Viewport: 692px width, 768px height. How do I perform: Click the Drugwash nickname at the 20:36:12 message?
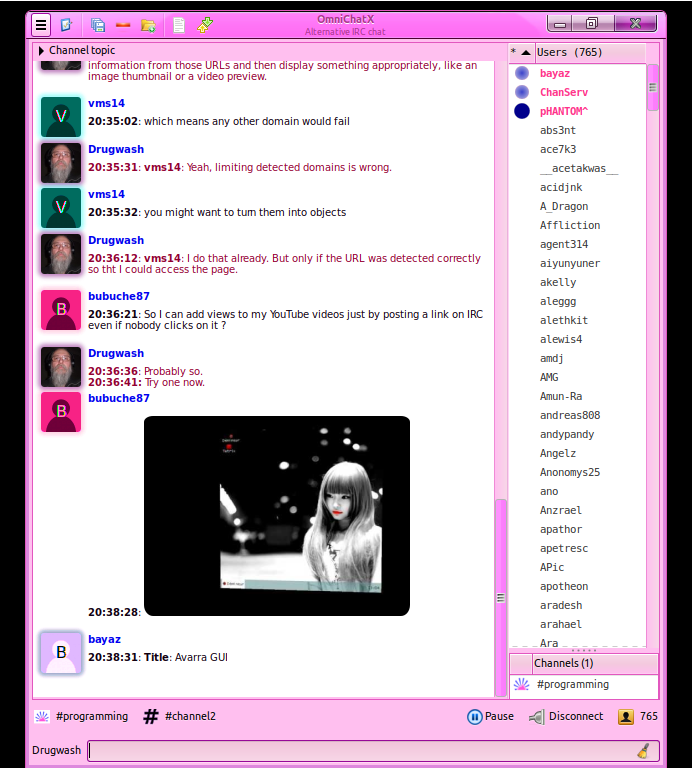coord(116,240)
